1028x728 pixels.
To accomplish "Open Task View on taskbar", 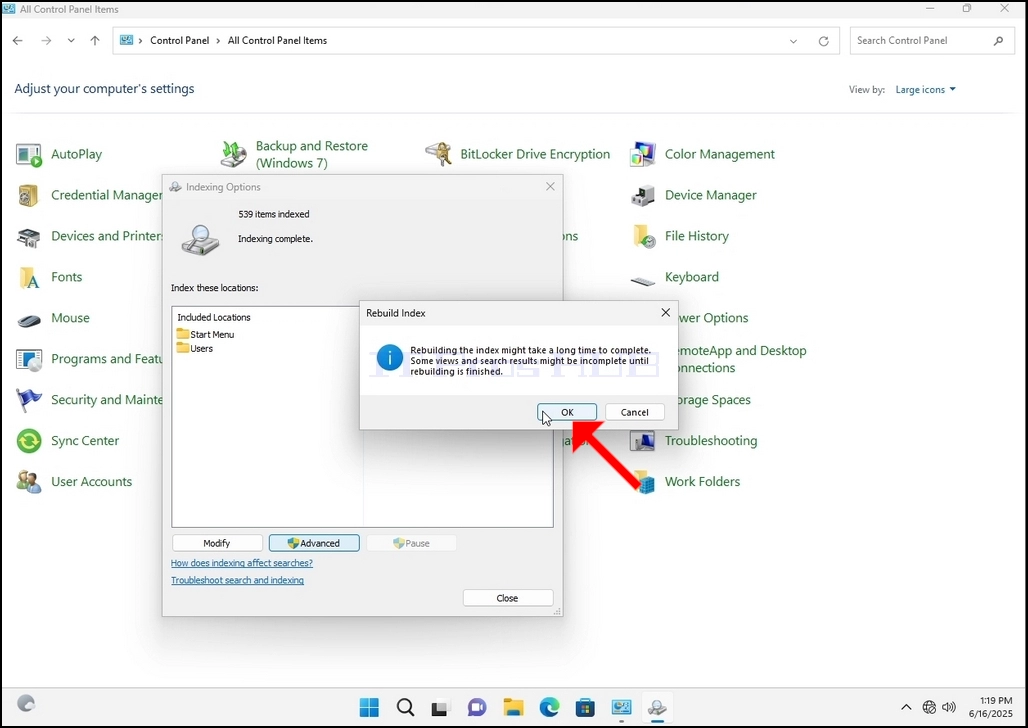I will 441,708.
